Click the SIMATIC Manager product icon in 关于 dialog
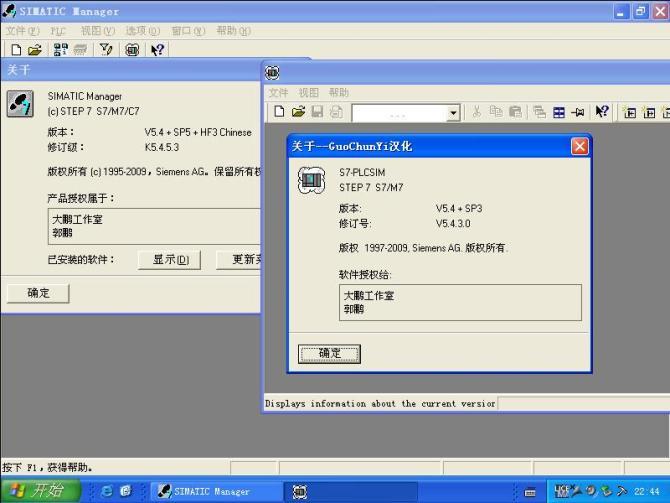The image size is (670, 503). (x=20, y=104)
